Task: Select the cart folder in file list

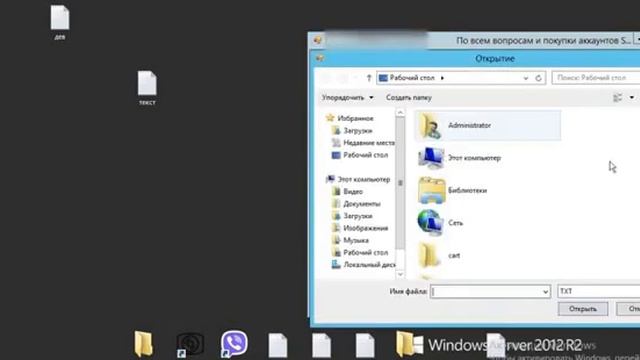Action: pos(439,256)
